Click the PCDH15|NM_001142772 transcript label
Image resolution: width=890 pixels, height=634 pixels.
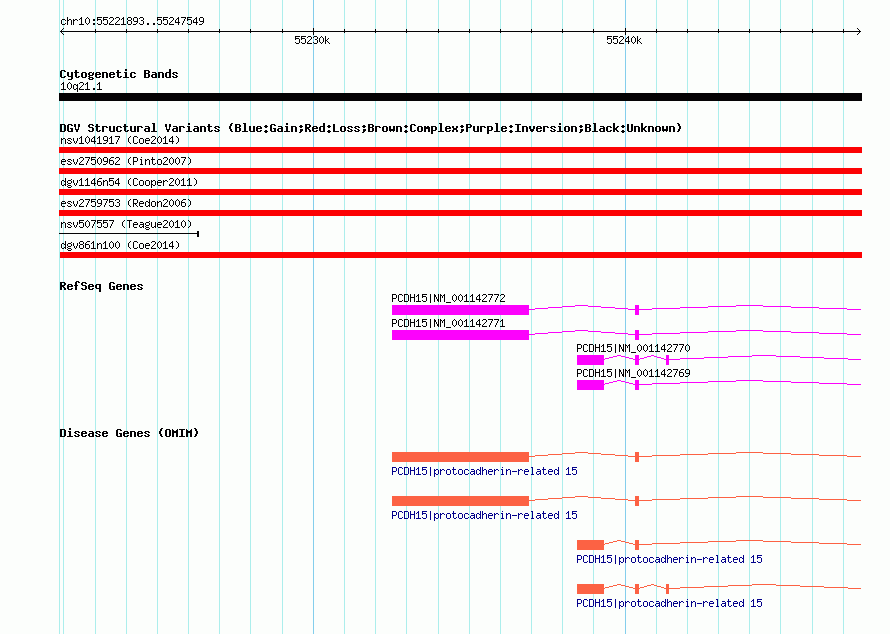coord(448,298)
